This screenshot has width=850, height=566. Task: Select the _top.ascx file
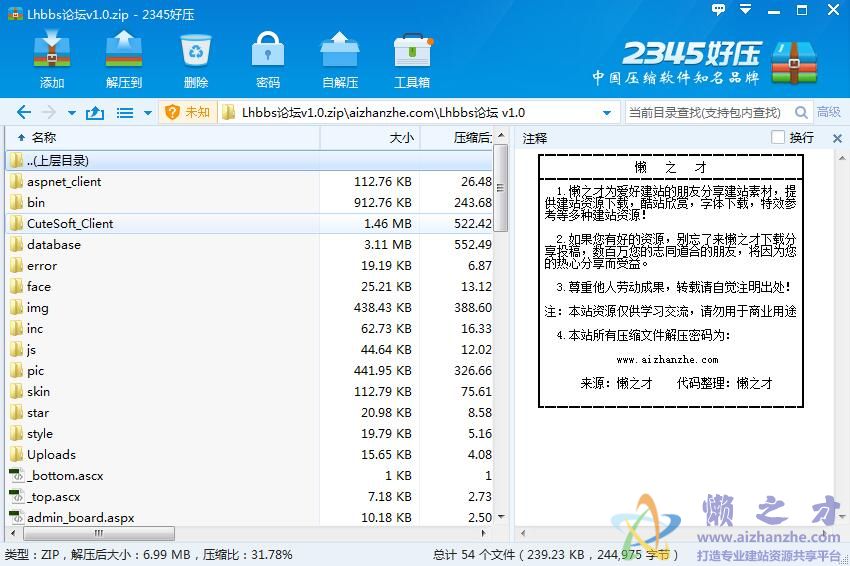click(249, 497)
